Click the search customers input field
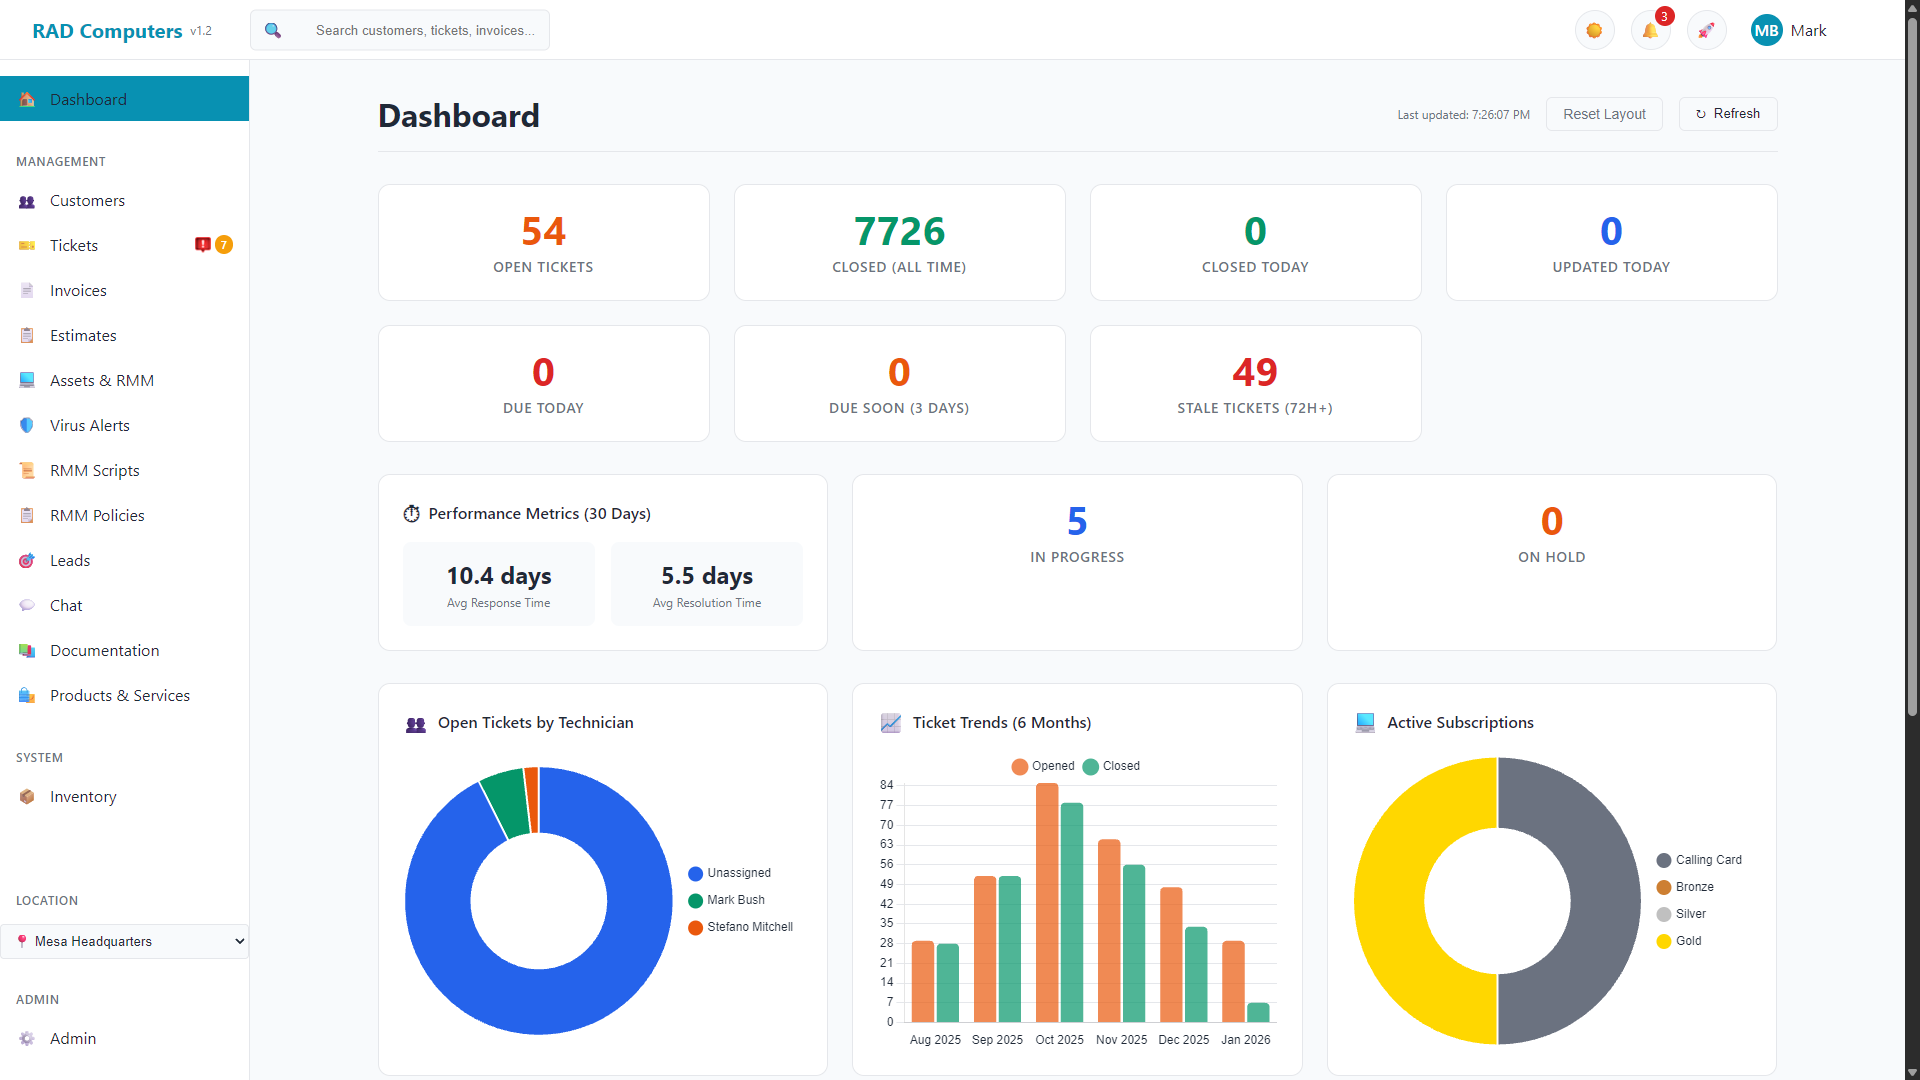Image resolution: width=1920 pixels, height=1080 pixels. point(425,31)
